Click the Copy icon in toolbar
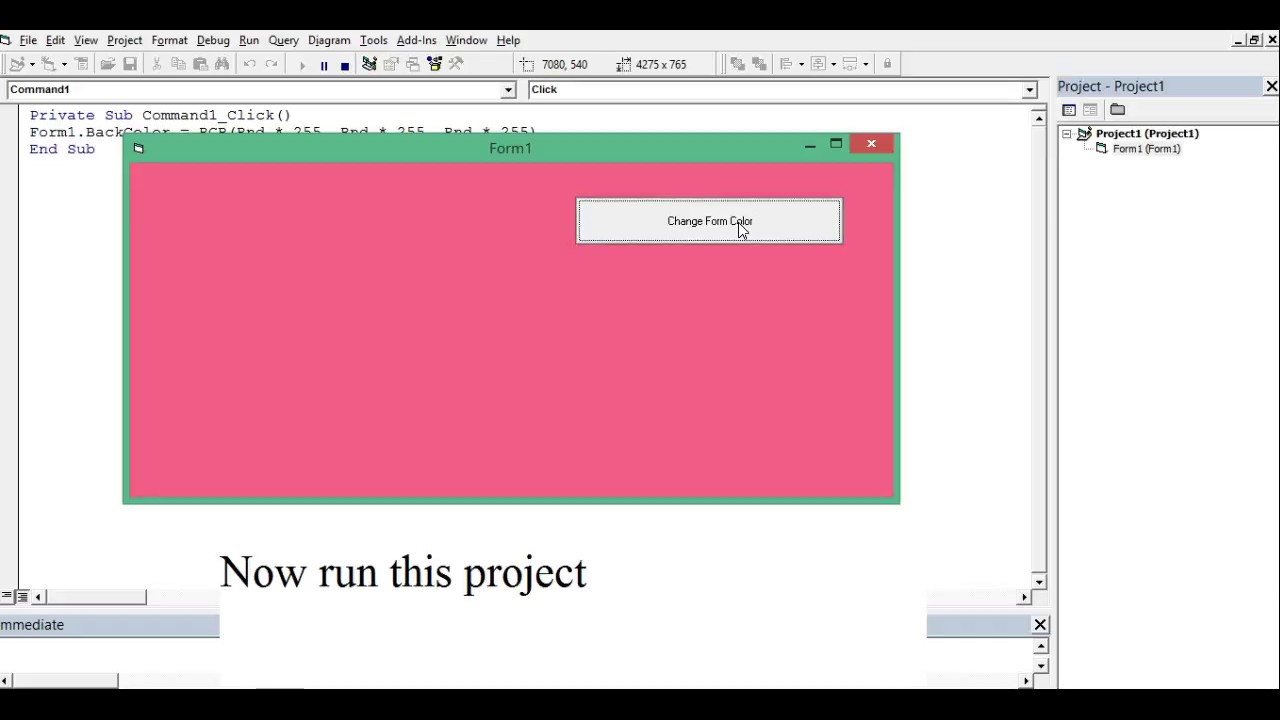 (x=178, y=64)
